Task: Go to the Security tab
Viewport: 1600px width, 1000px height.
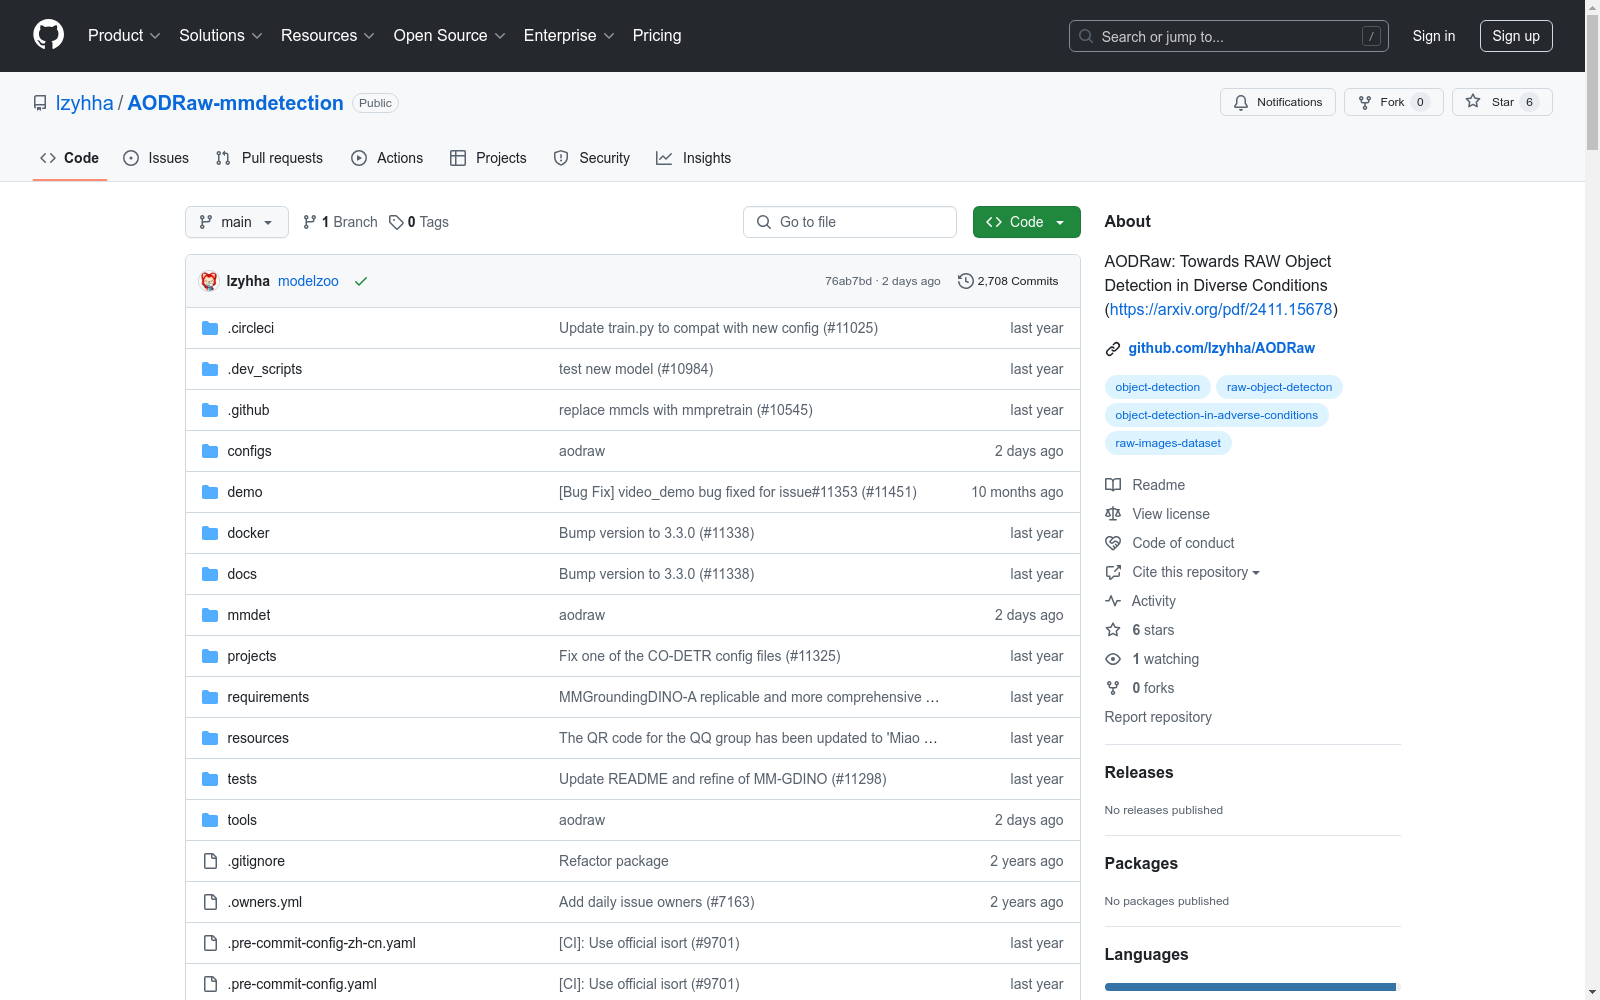Action: pyautogui.click(x=592, y=158)
